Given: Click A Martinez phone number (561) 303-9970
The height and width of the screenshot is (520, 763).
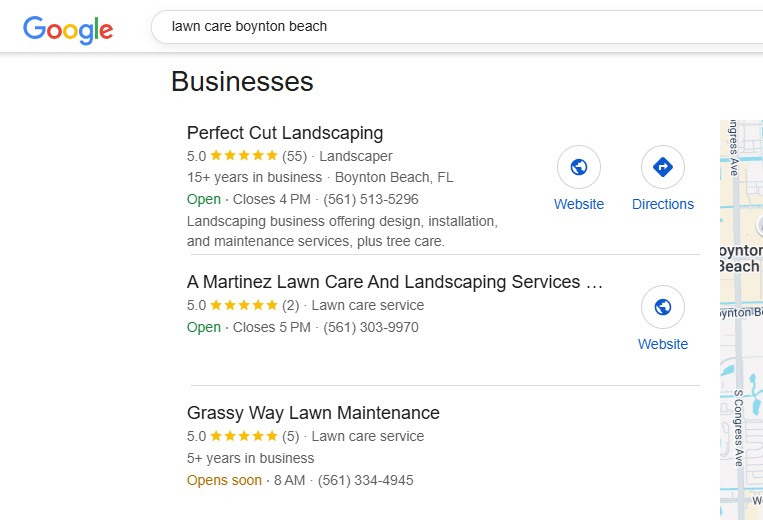Looking at the screenshot, I should (371, 327).
